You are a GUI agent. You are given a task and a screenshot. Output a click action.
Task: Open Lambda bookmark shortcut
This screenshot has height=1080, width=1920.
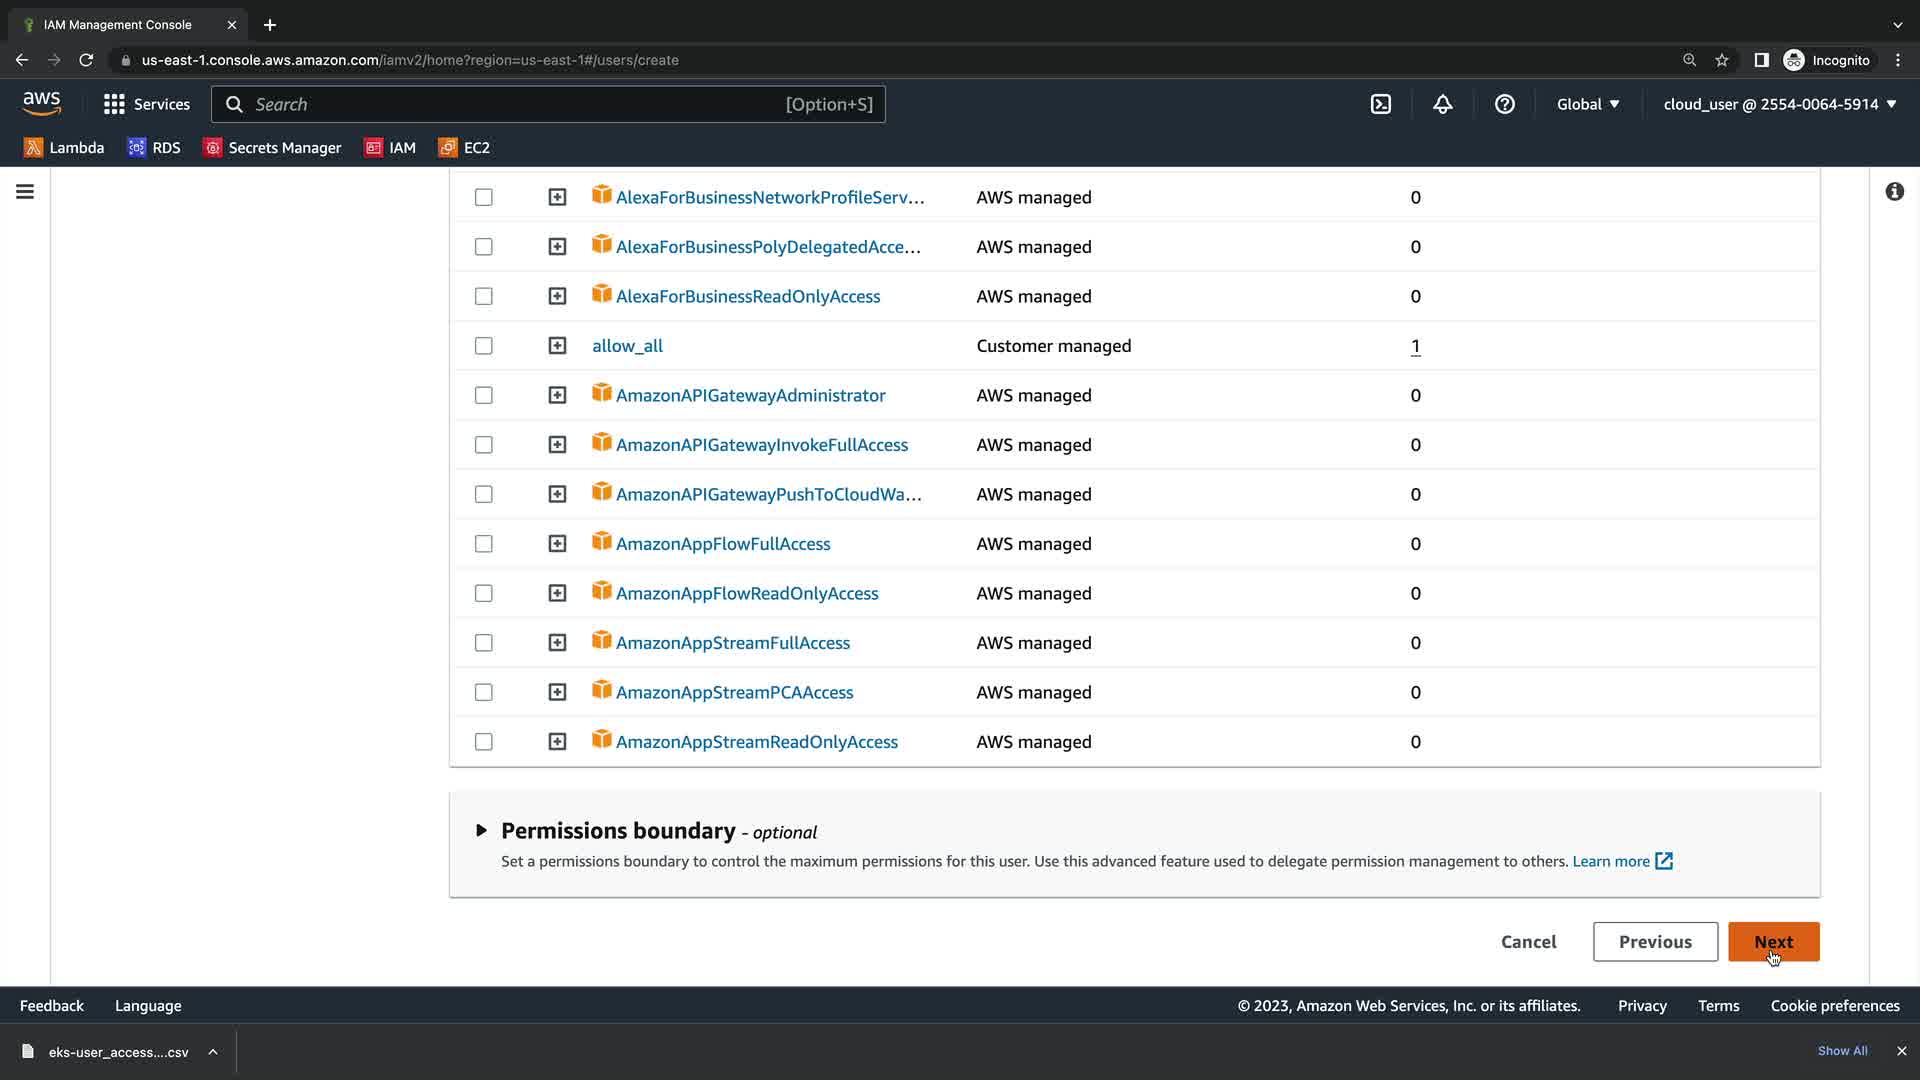pos(64,147)
